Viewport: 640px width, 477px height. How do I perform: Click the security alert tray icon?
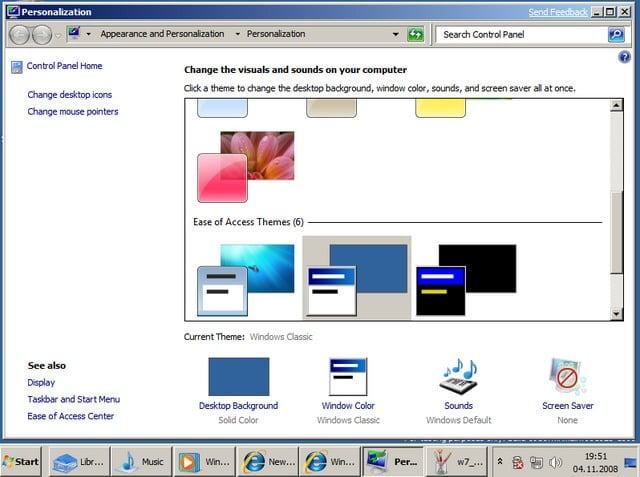pos(518,463)
